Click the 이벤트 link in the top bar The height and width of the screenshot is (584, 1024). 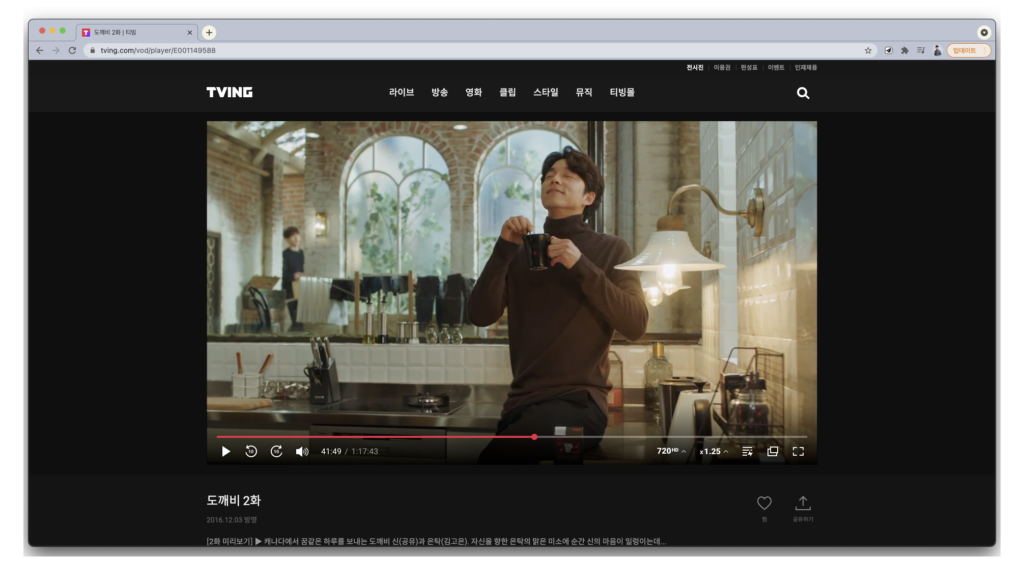[x=776, y=67]
